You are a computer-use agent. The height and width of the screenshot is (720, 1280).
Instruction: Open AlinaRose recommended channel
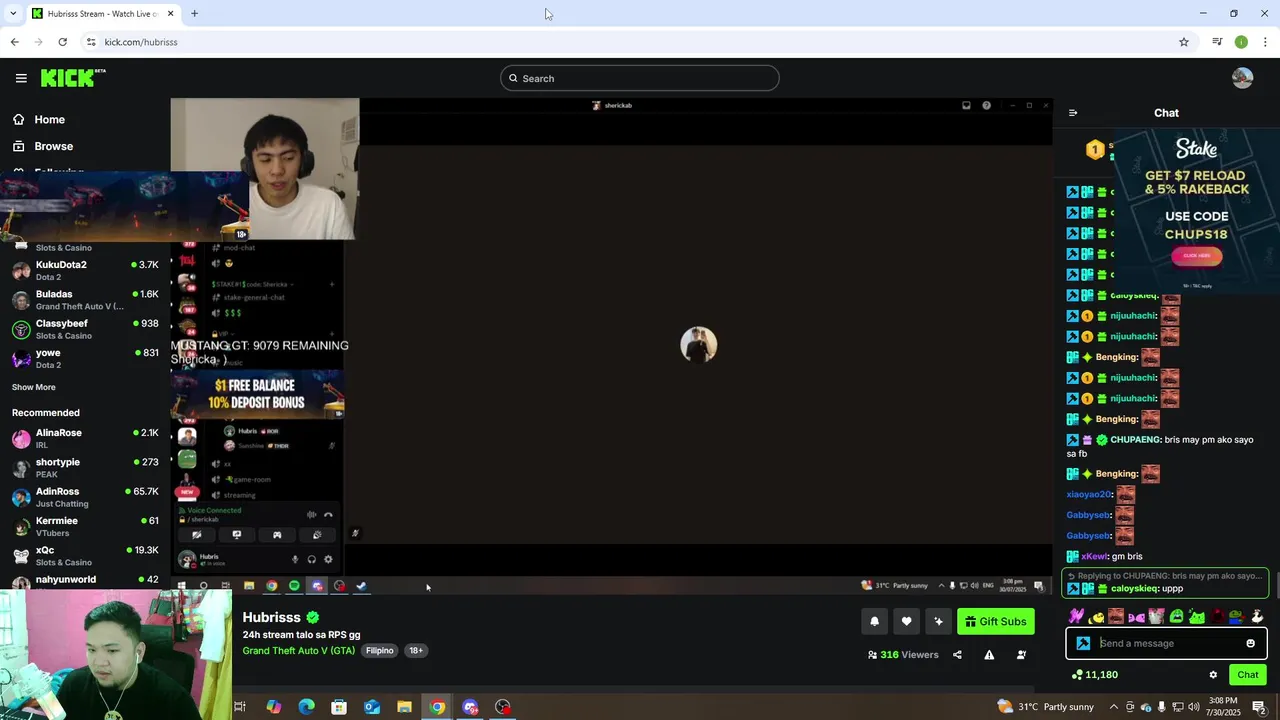coord(85,438)
